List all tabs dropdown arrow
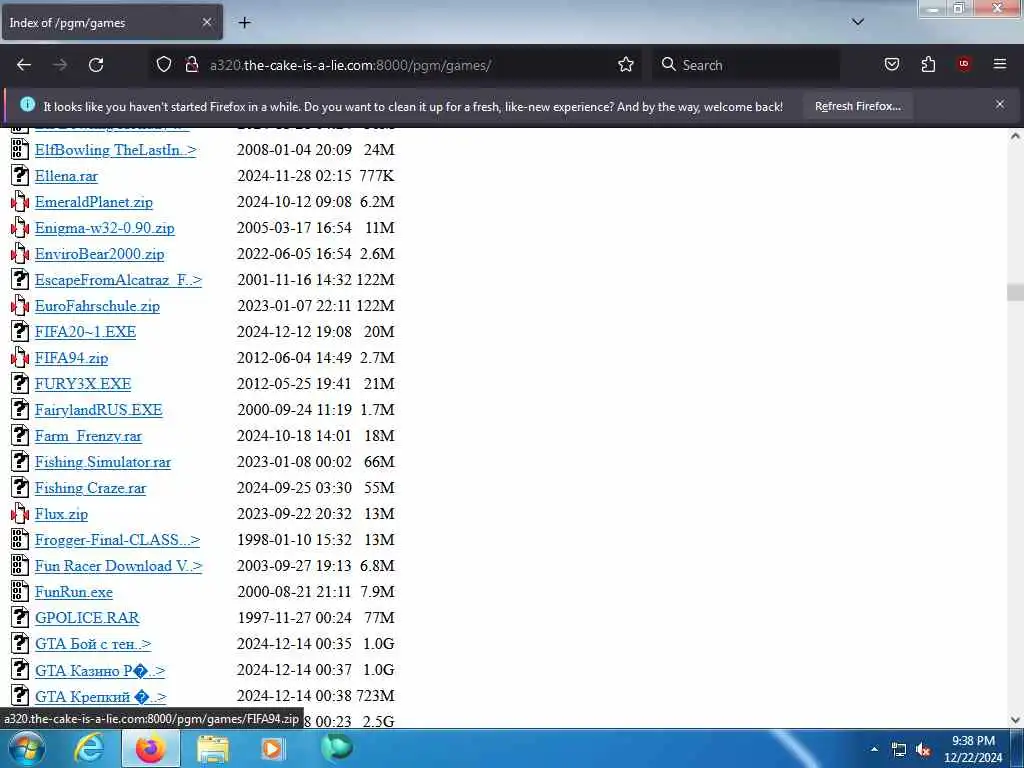The height and width of the screenshot is (768, 1024). click(x=857, y=22)
